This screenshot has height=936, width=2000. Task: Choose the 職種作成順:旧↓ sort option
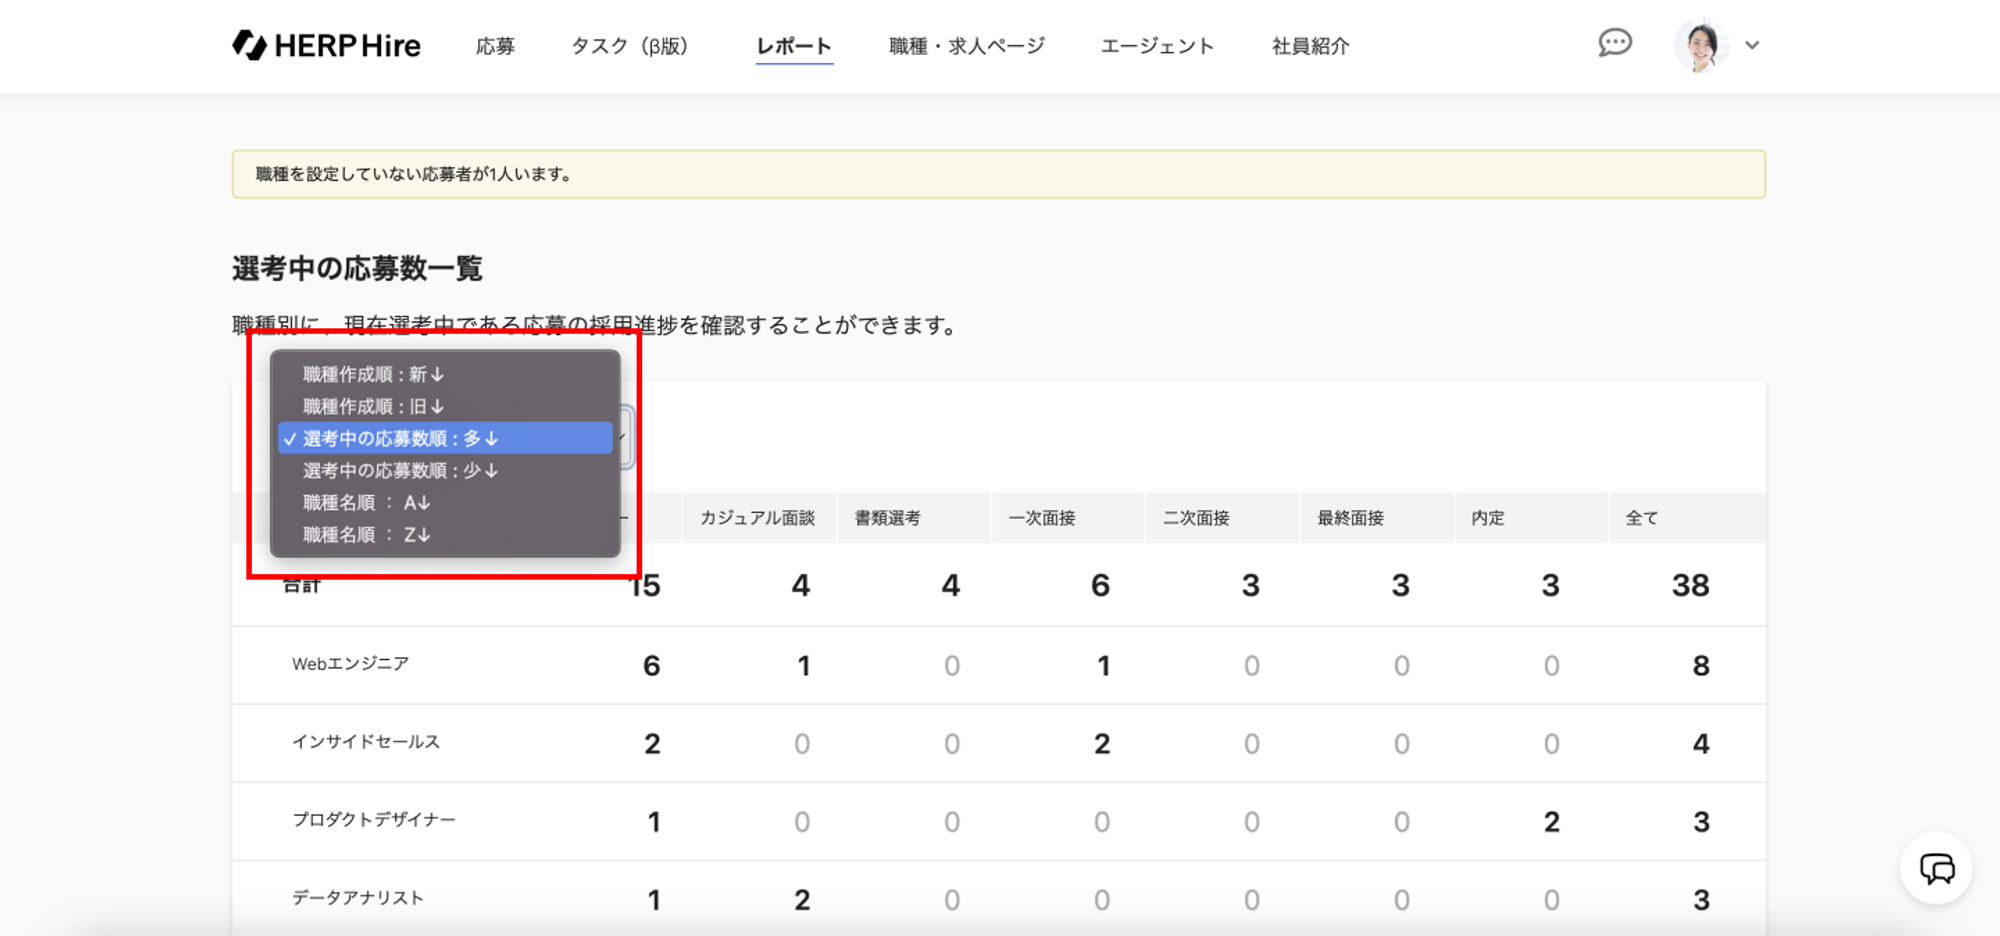(x=373, y=406)
